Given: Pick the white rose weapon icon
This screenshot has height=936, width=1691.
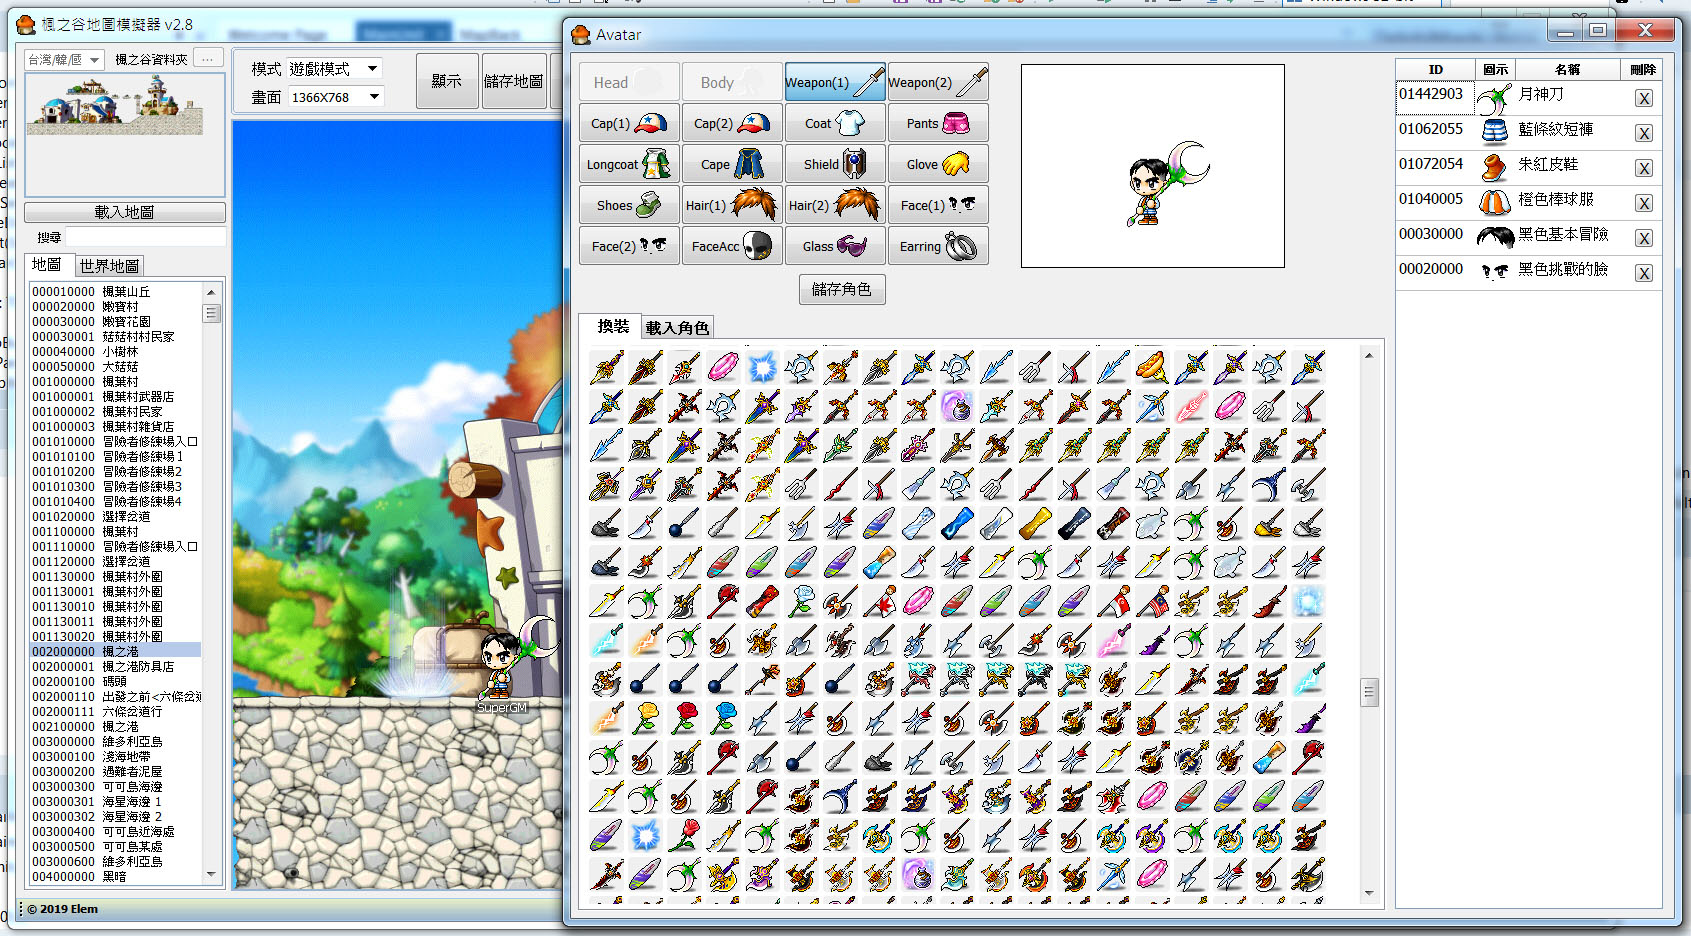Looking at the screenshot, I should 802,601.
